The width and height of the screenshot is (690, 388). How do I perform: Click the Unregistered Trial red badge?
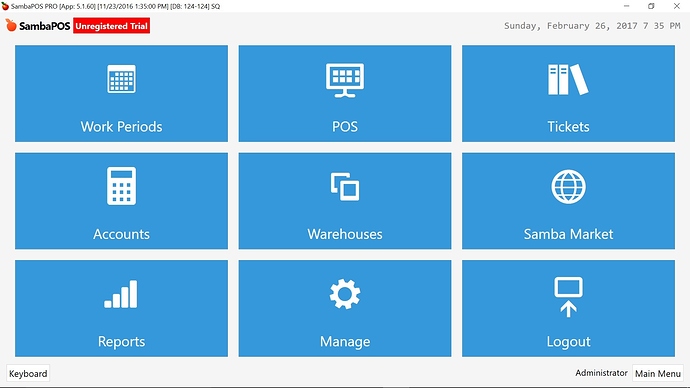111,26
